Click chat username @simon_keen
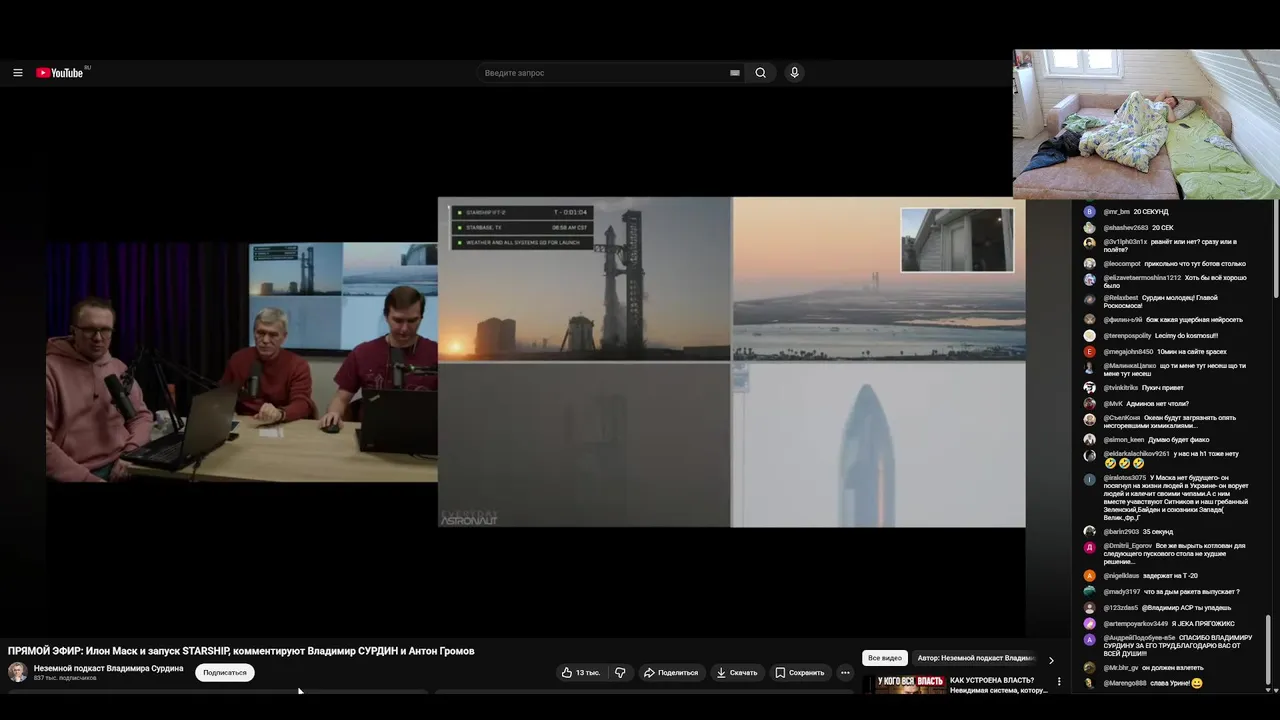The height and width of the screenshot is (720, 1280). pos(1124,440)
